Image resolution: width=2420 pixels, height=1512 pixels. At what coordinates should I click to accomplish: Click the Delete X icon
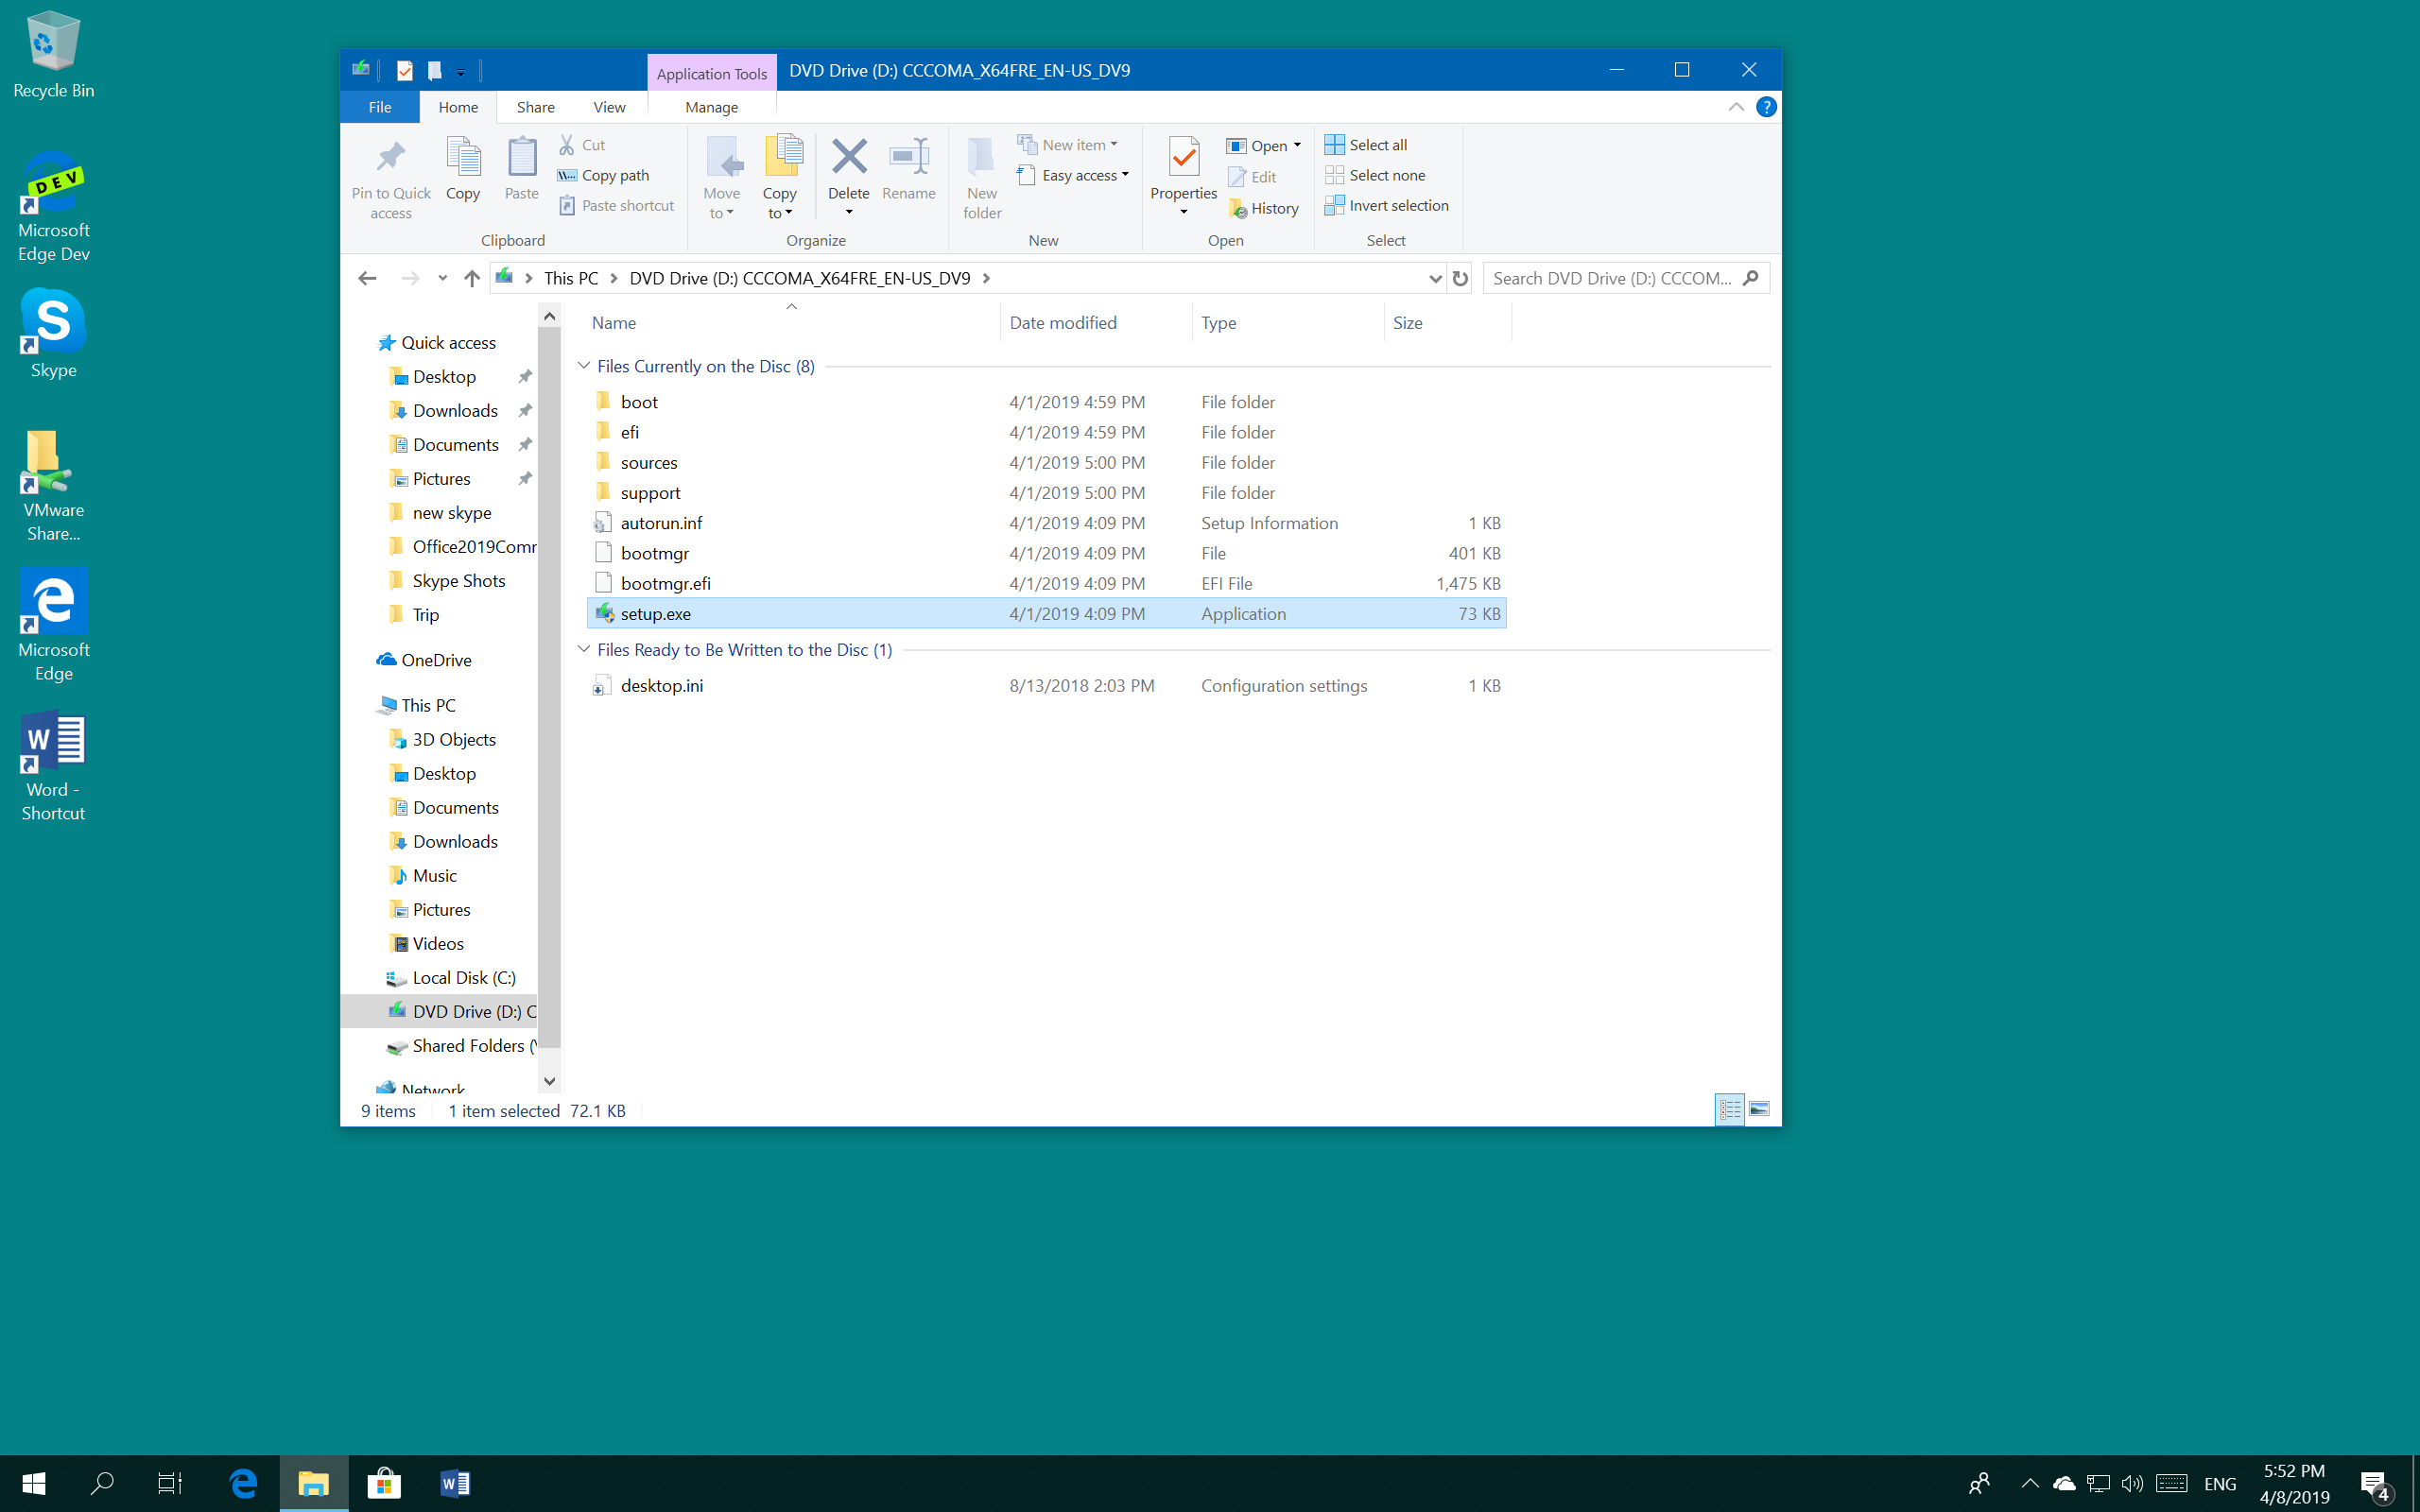[849, 156]
